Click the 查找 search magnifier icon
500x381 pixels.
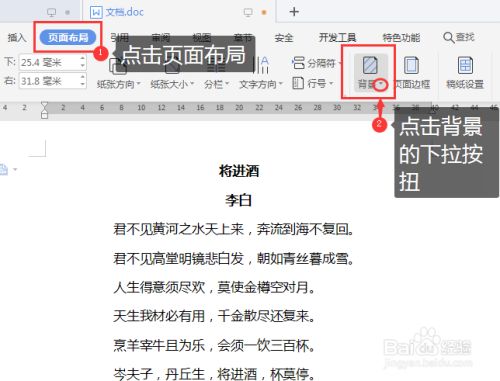pos(449,37)
